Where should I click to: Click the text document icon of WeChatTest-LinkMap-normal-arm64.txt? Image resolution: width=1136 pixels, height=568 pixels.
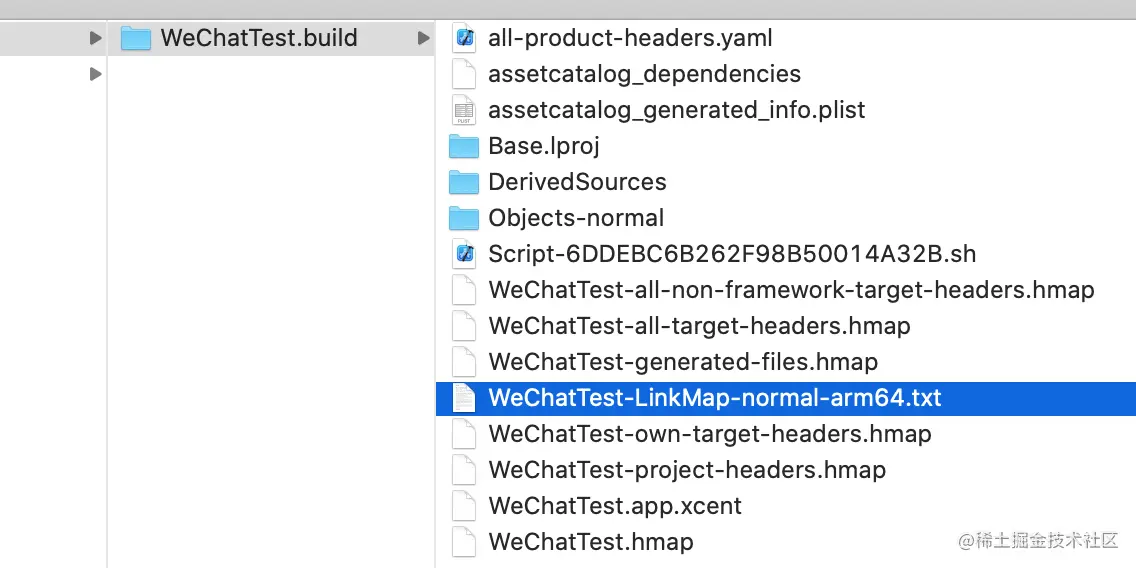coord(464,398)
